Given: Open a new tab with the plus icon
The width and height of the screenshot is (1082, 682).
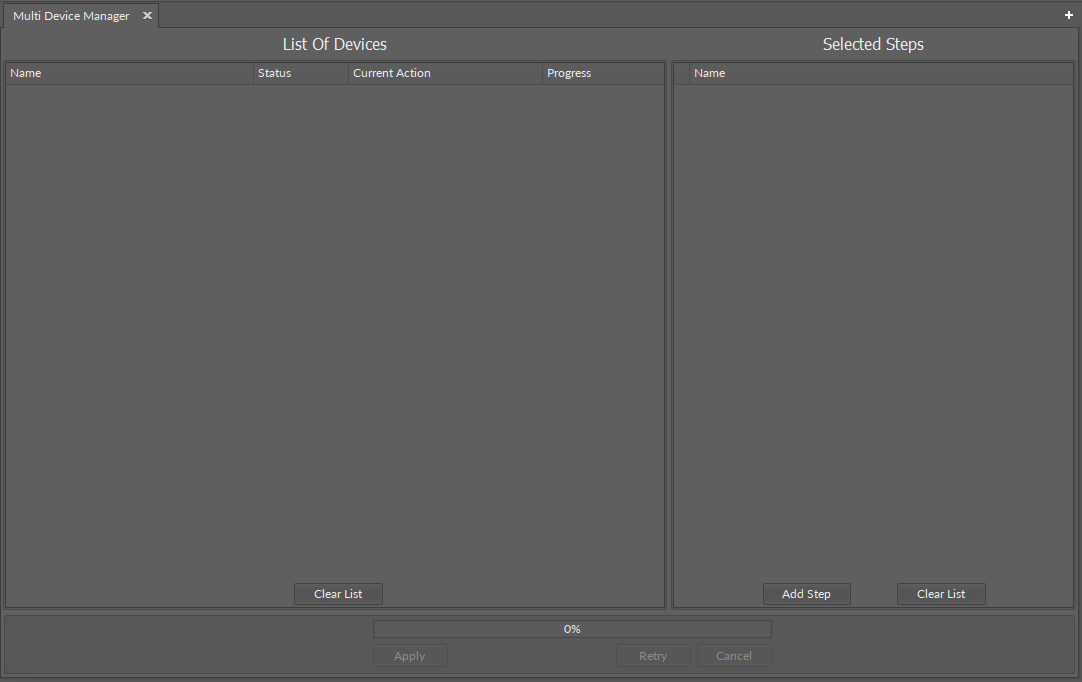Looking at the screenshot, I should 1068,15.
